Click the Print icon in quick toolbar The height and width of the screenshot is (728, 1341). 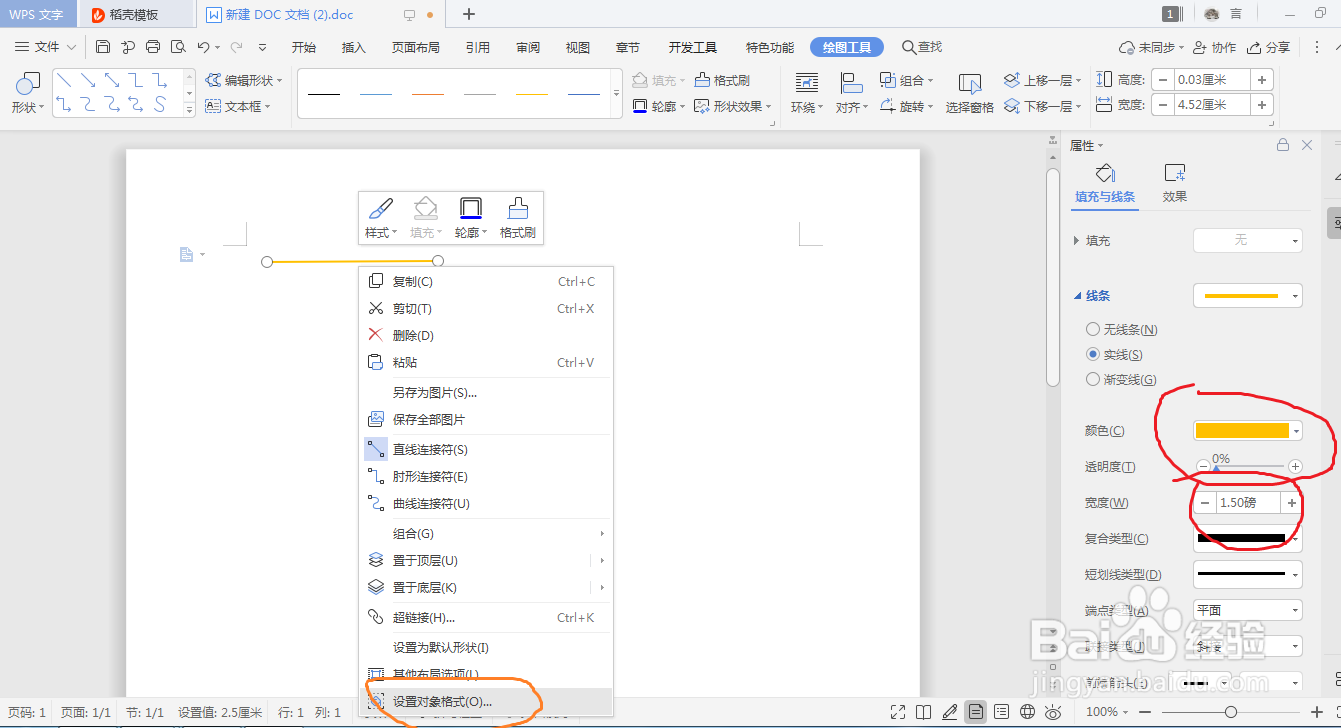coord(153,47)
